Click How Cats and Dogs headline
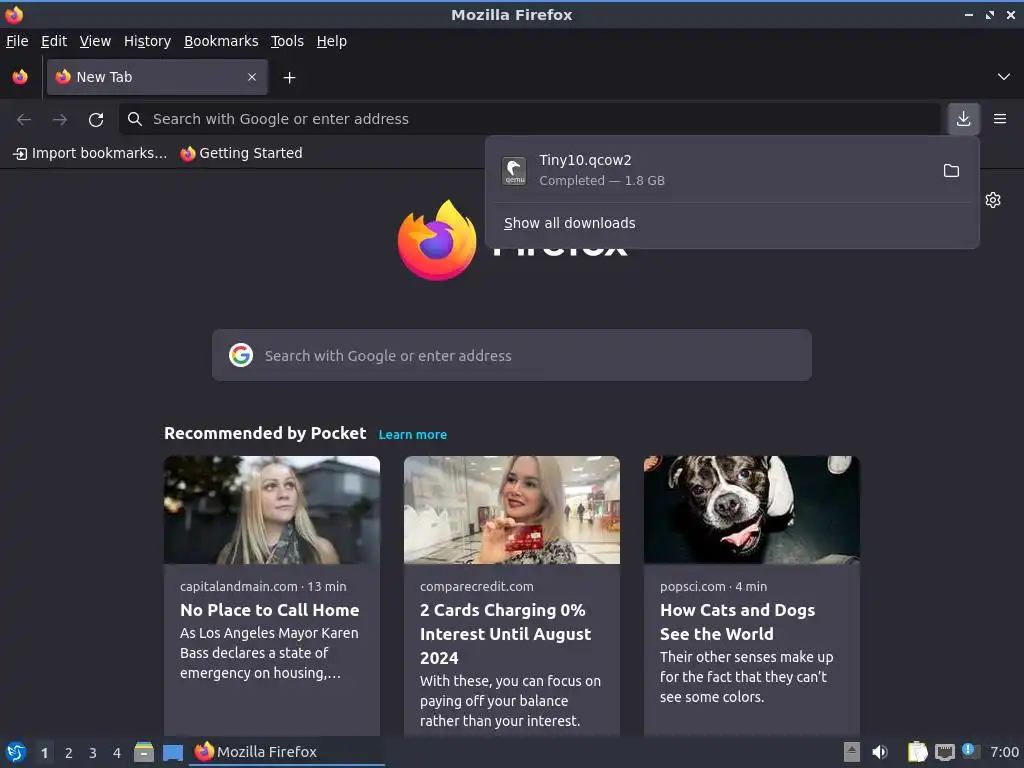Viewport: 1024px width, 768px height. pos(737,622)
